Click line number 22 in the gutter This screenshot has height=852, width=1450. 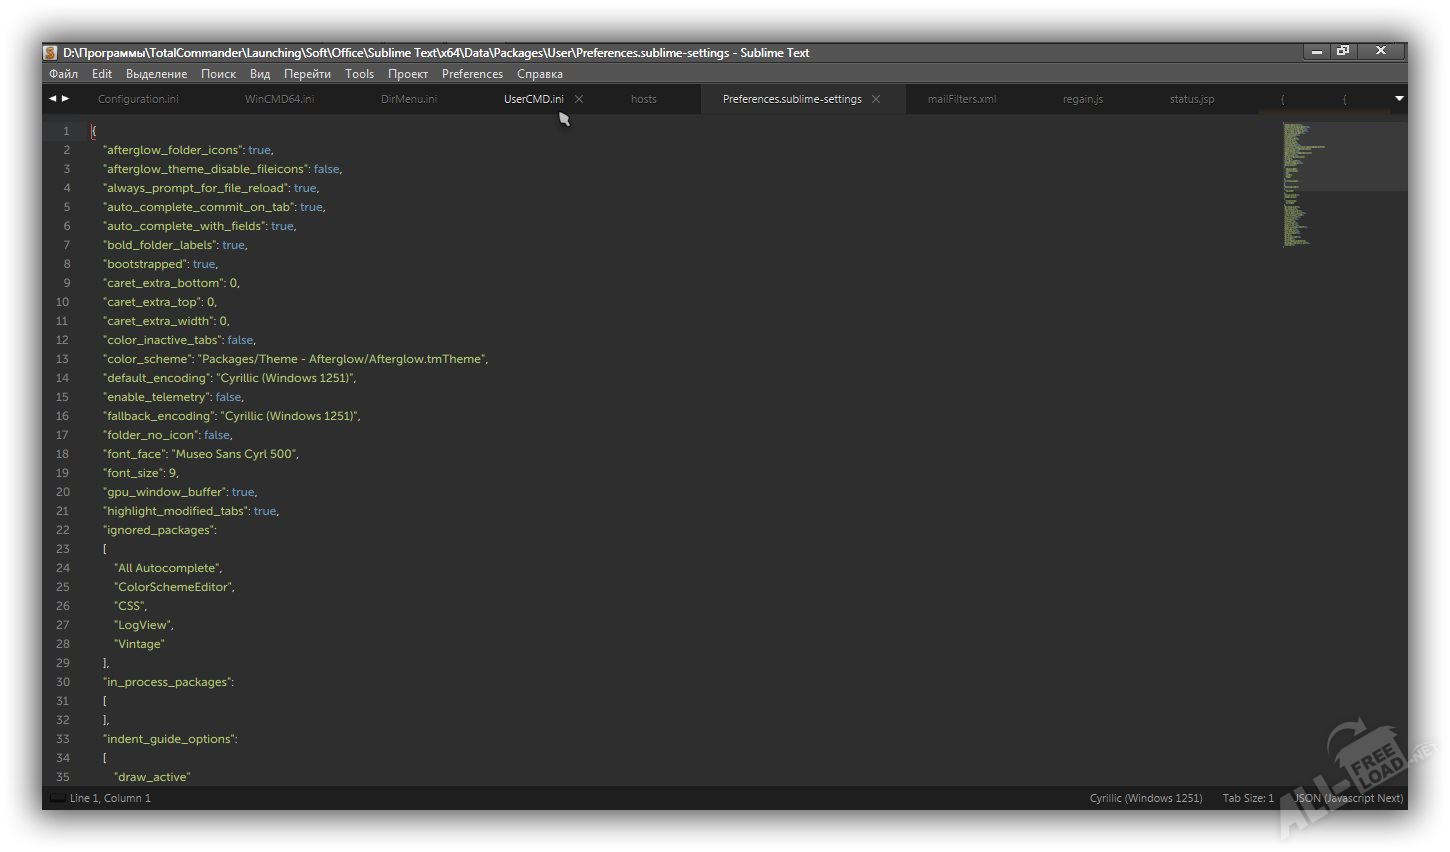click(x=63, y=530)
